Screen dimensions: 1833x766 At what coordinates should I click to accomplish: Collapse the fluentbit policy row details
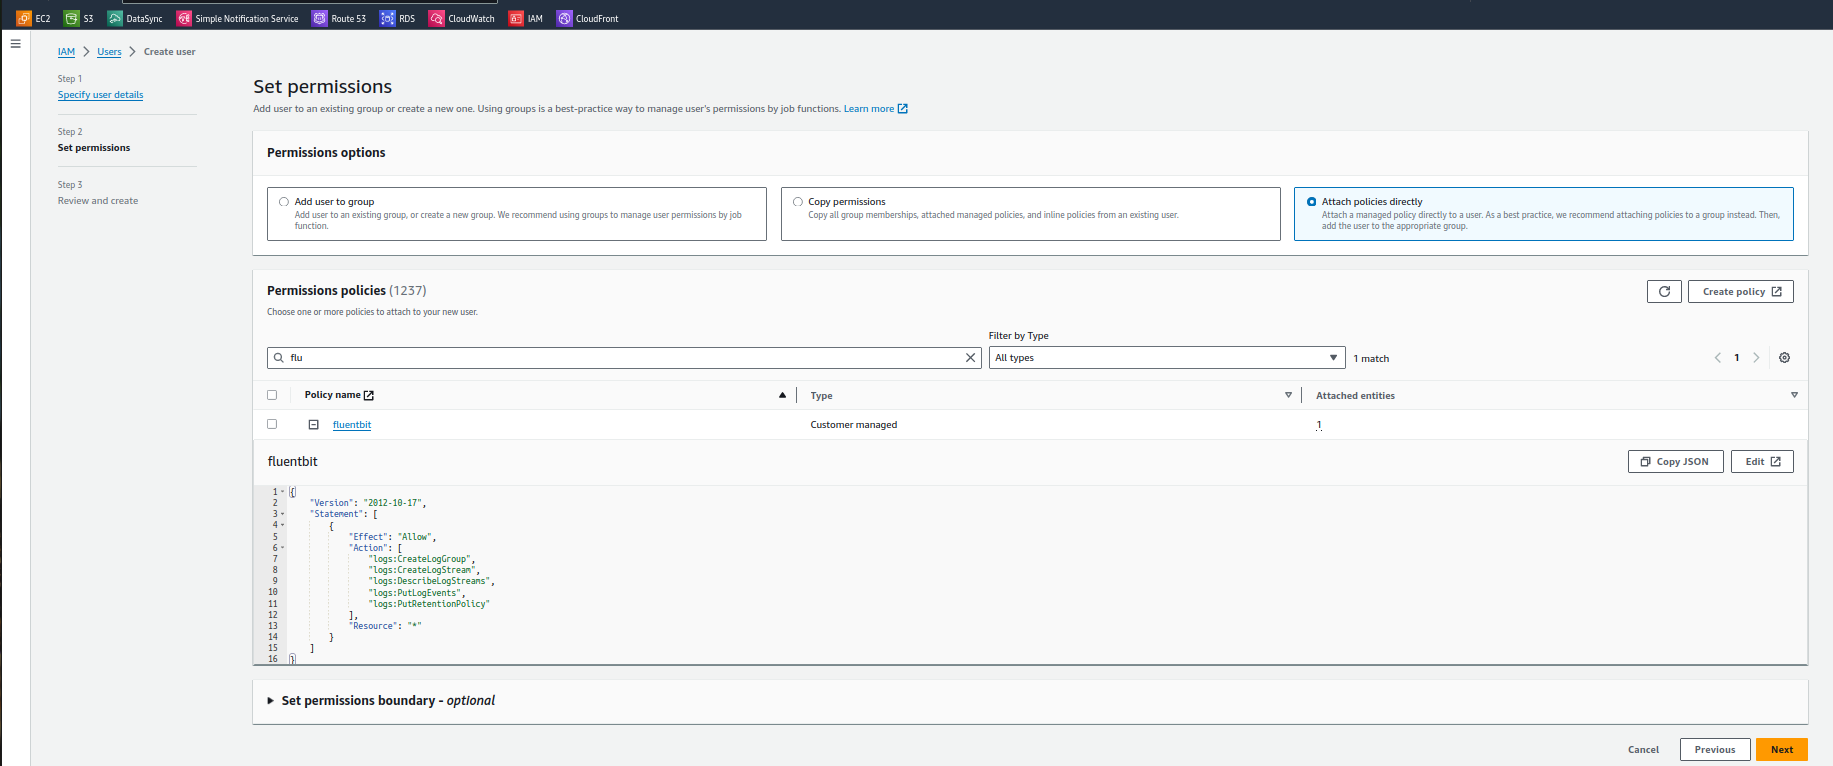[313, 425]
